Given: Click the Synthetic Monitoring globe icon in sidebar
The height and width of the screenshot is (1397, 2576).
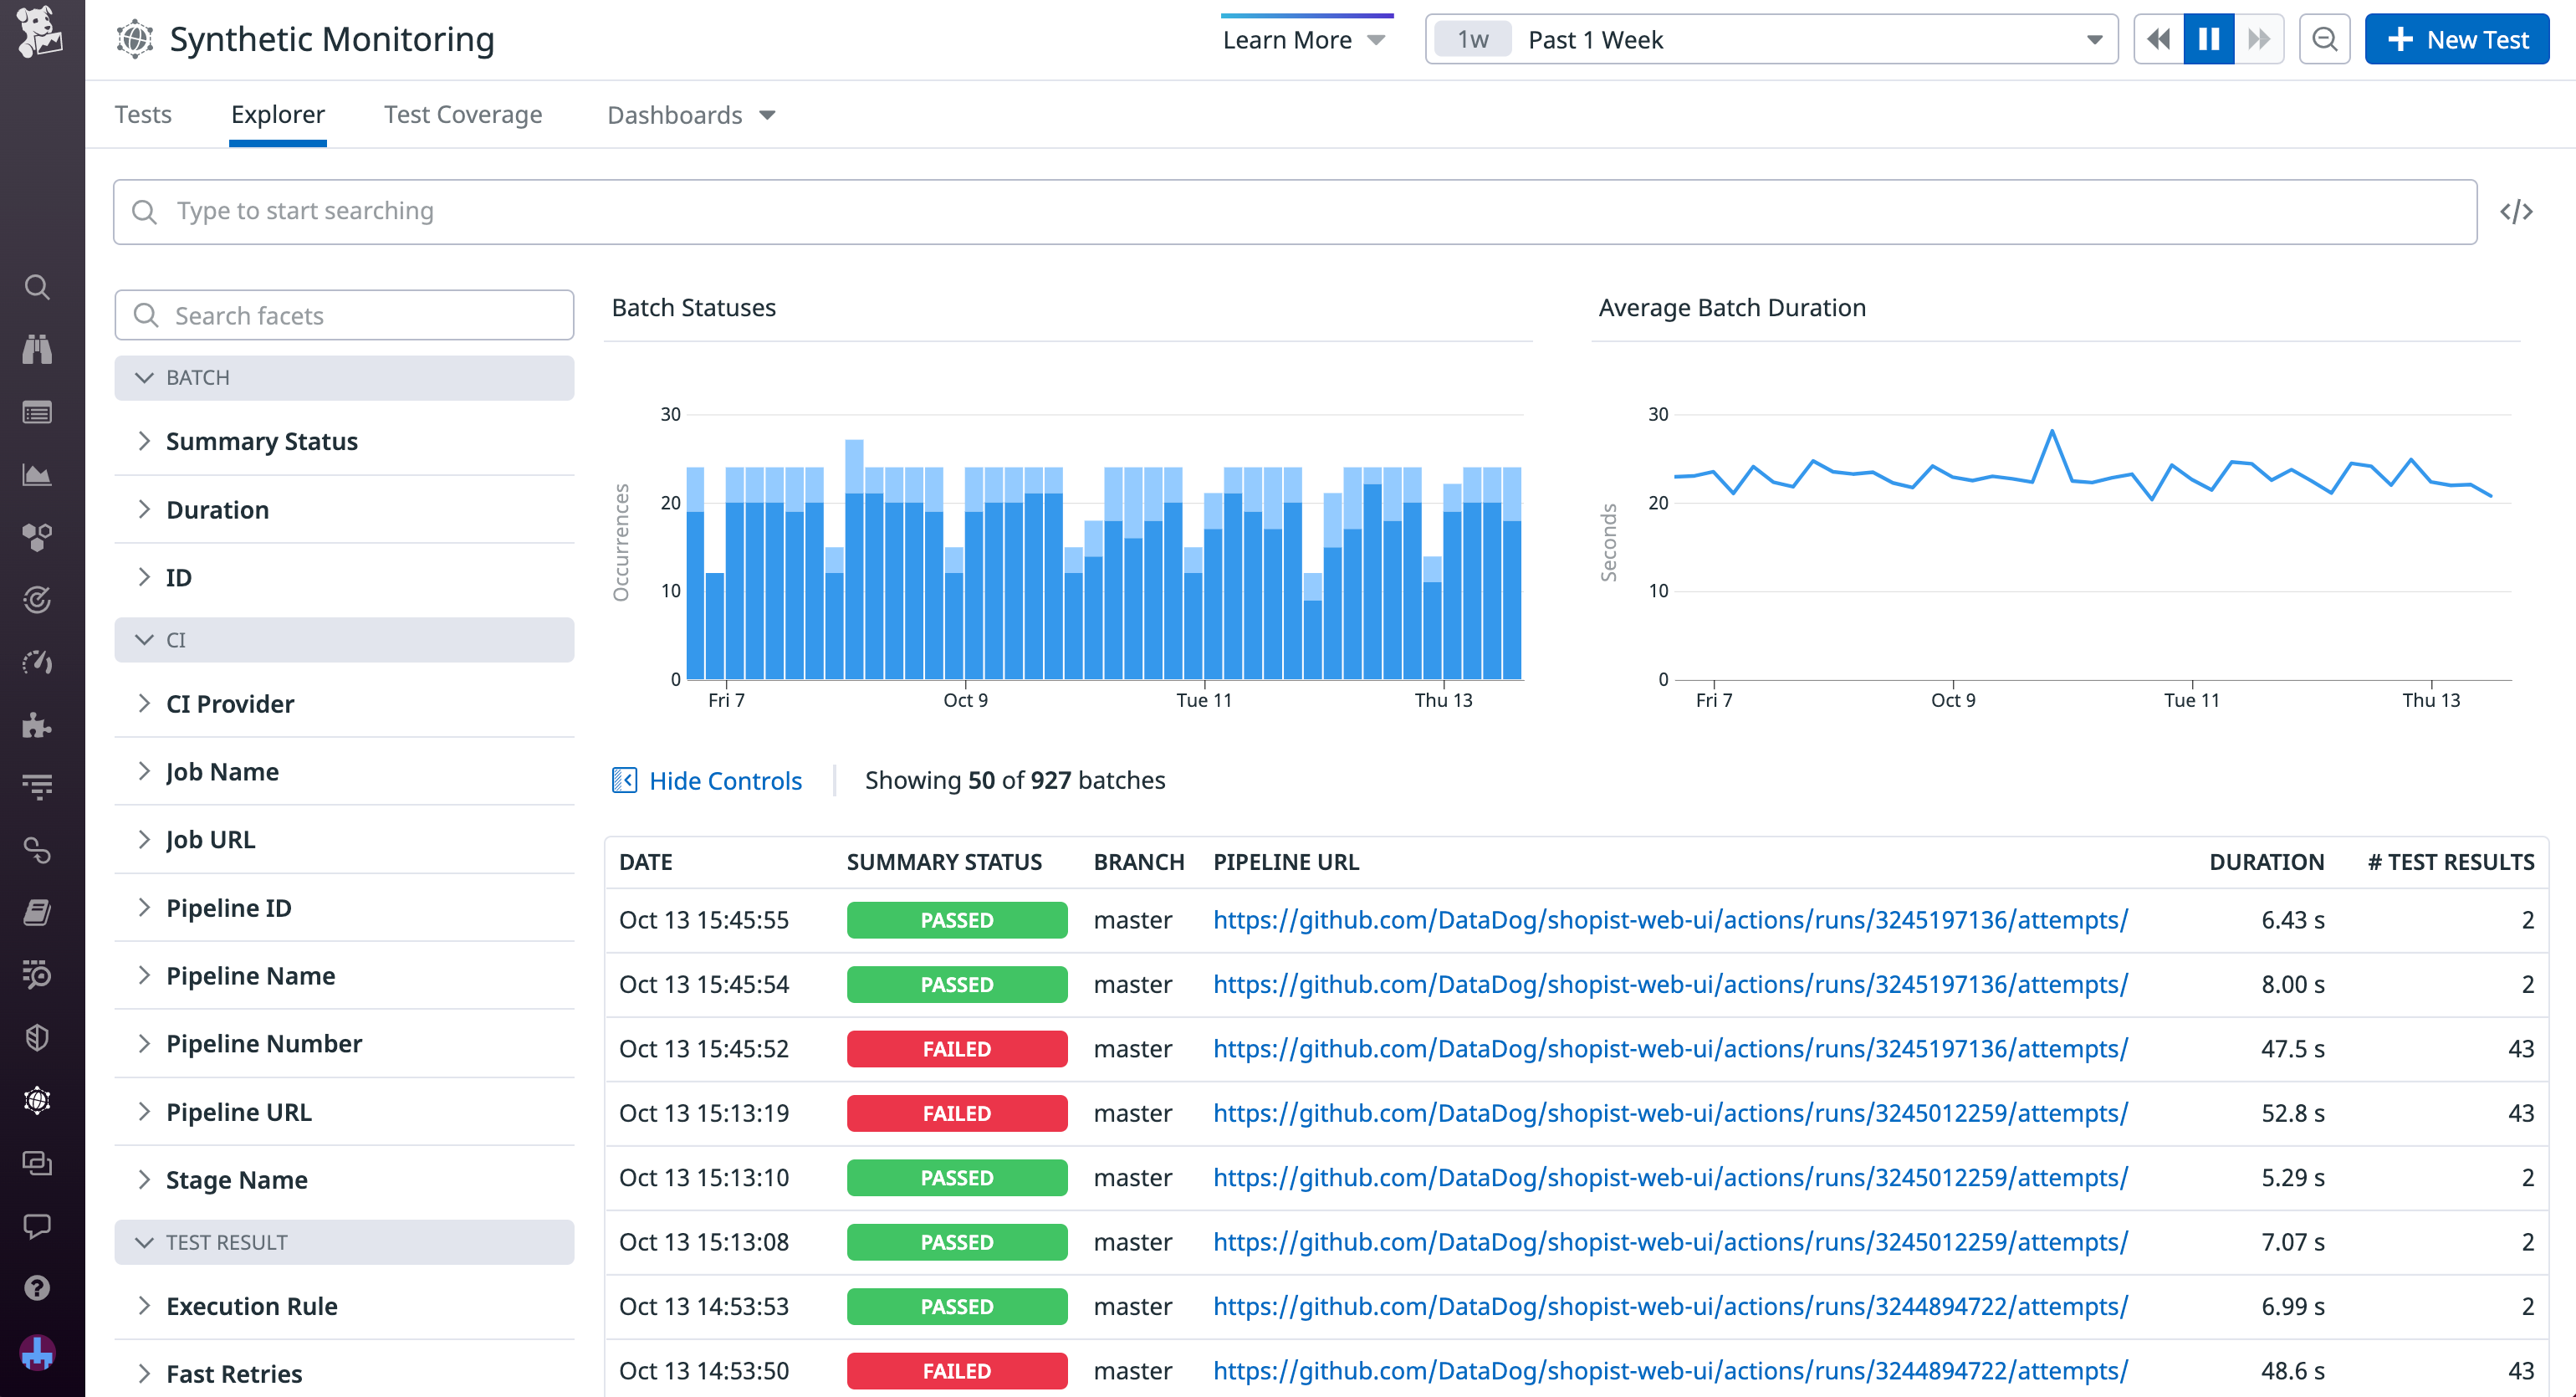Looking at the screenshot, I should pyautogui.click(x=37, y=1100).
